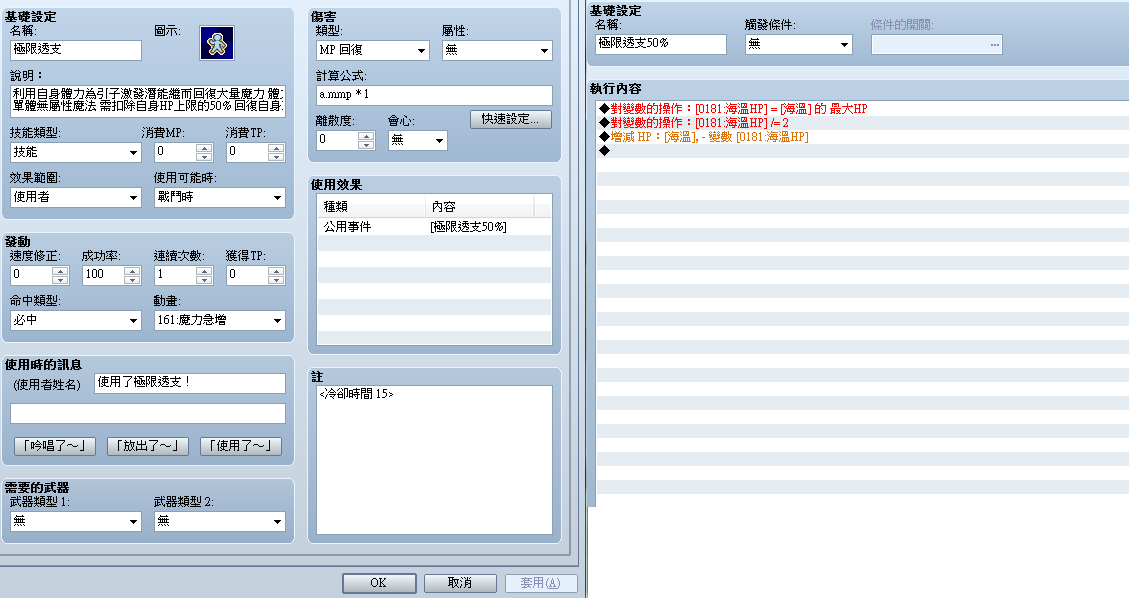Image resolution: width=1129 pixels, height=599 pixels.
Task: Click the 快速設定... button
Action: click(511, 120)
